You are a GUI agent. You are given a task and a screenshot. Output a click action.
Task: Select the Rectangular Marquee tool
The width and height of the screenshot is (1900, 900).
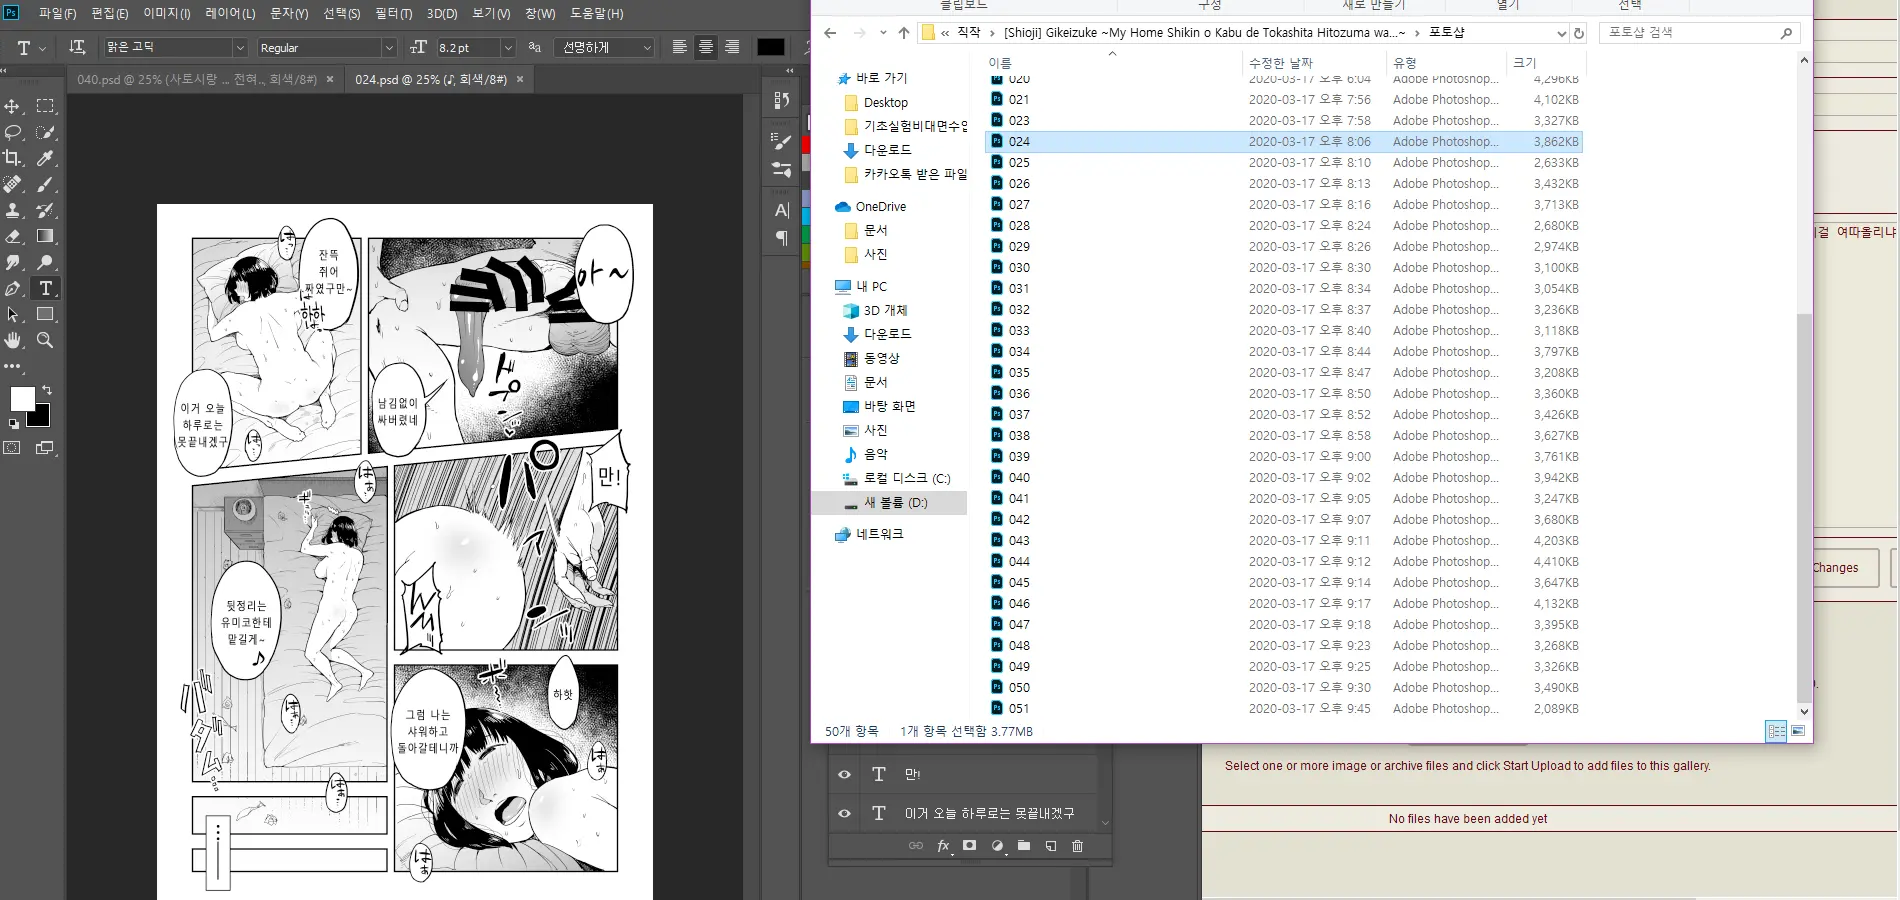click(45, 106)
